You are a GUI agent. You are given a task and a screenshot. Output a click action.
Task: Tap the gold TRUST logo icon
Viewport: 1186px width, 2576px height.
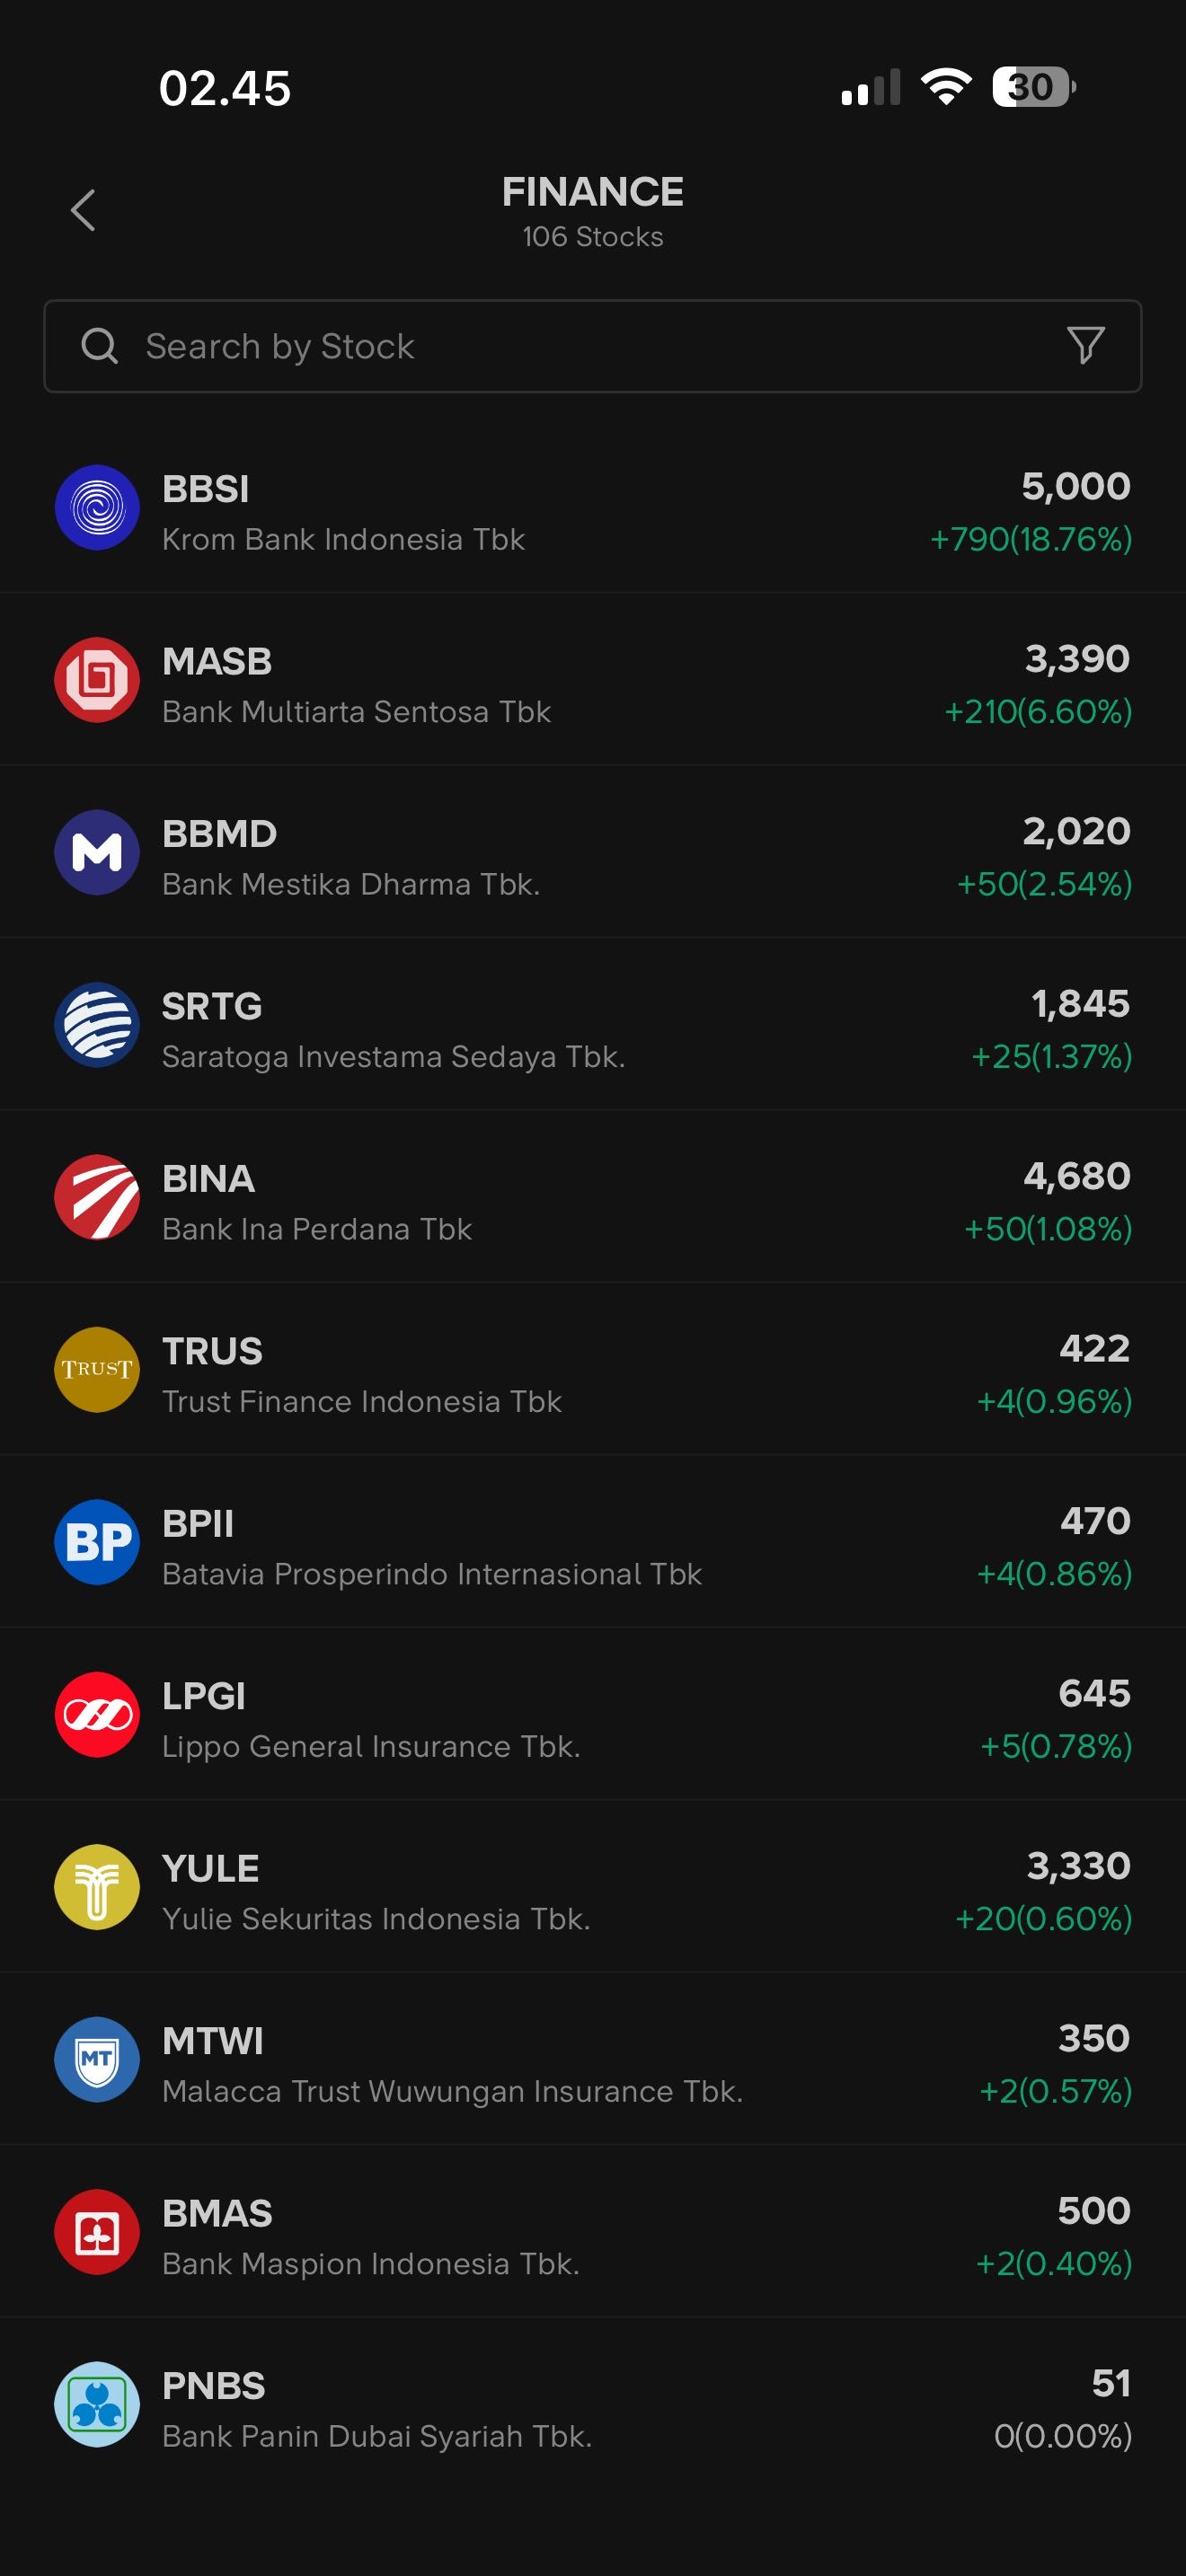tap(97, 1369)
